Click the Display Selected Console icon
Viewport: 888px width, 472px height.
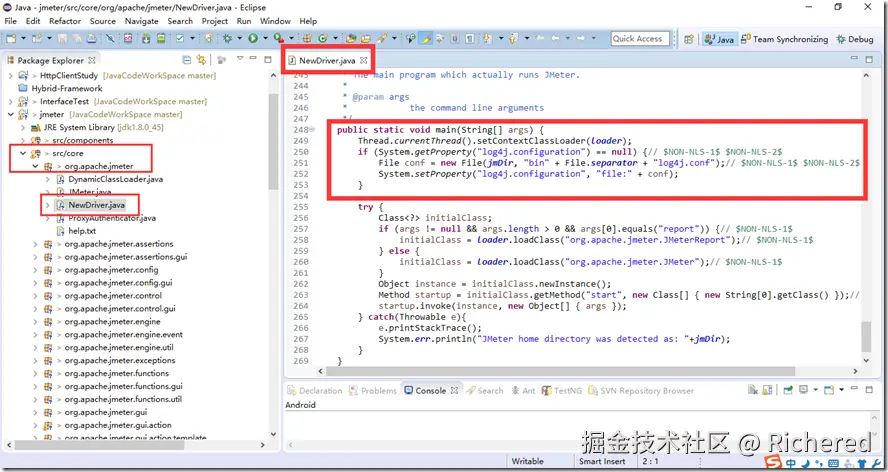point(804,390)
